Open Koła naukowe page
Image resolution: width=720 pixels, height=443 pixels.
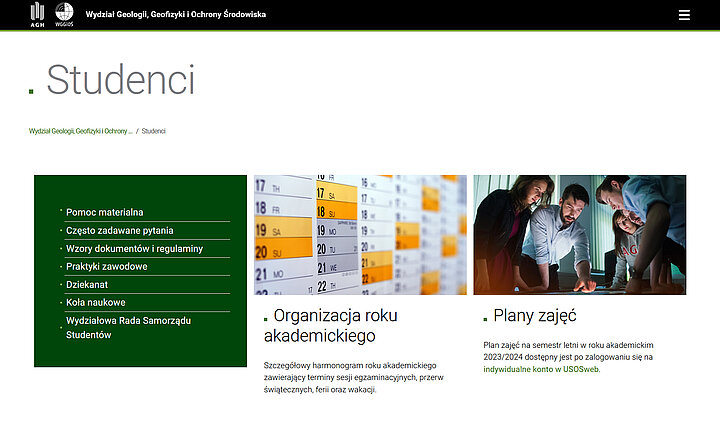(x=96, y=303)
